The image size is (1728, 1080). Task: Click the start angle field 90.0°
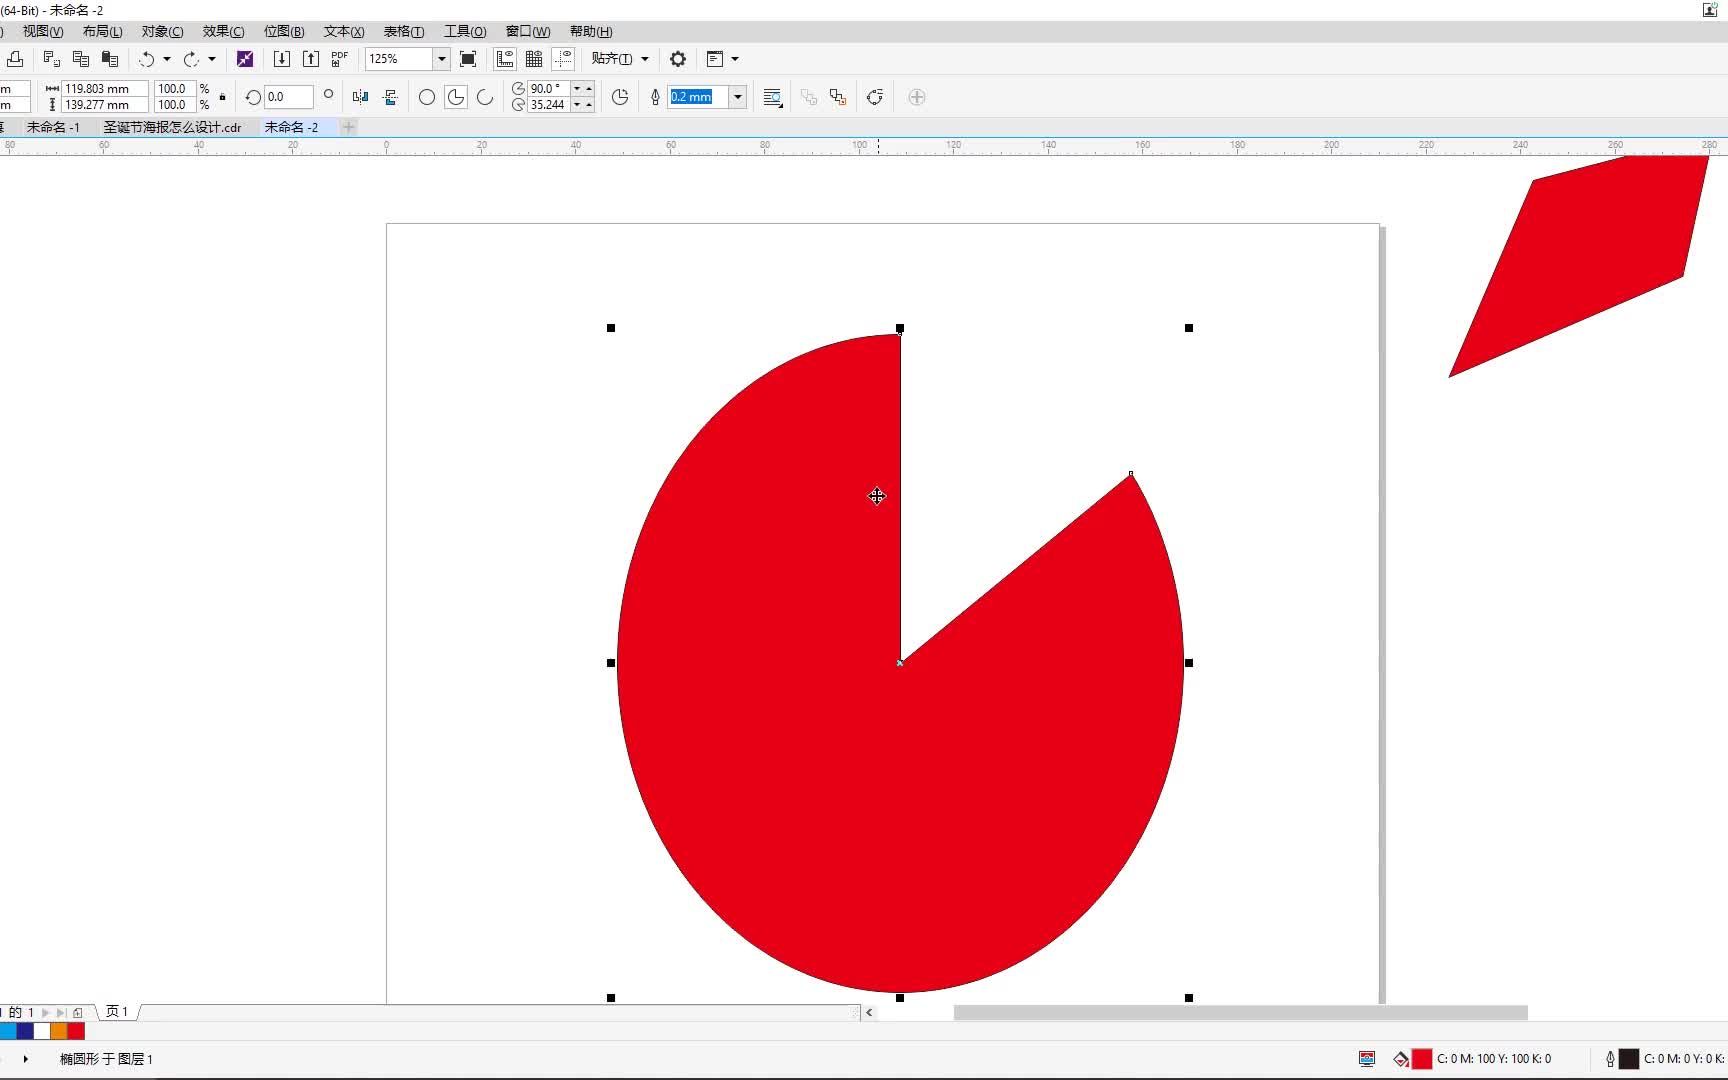(x=548, y=89)
